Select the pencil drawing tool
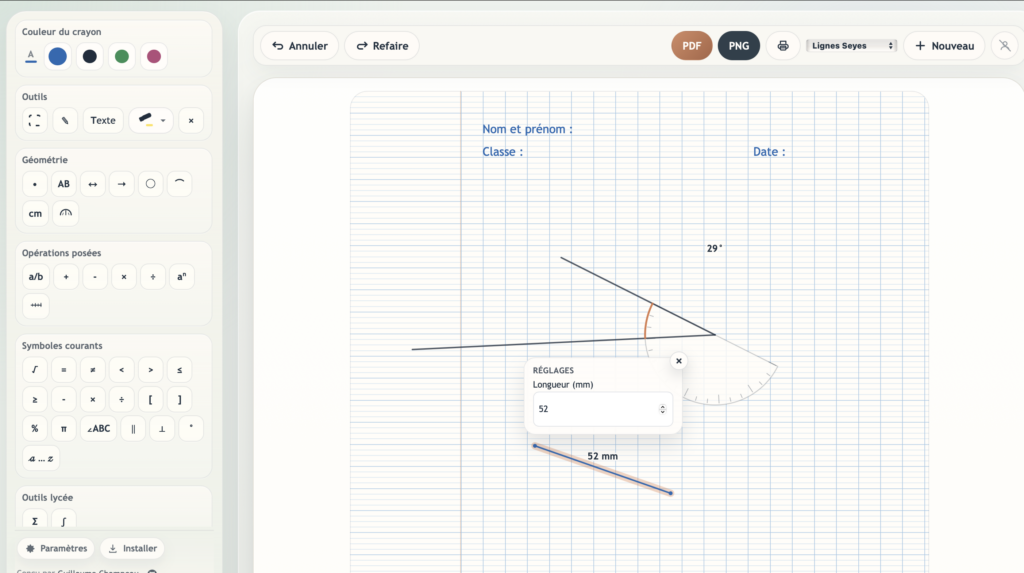Screen dimensions: 1024x573 click(65, 120)
